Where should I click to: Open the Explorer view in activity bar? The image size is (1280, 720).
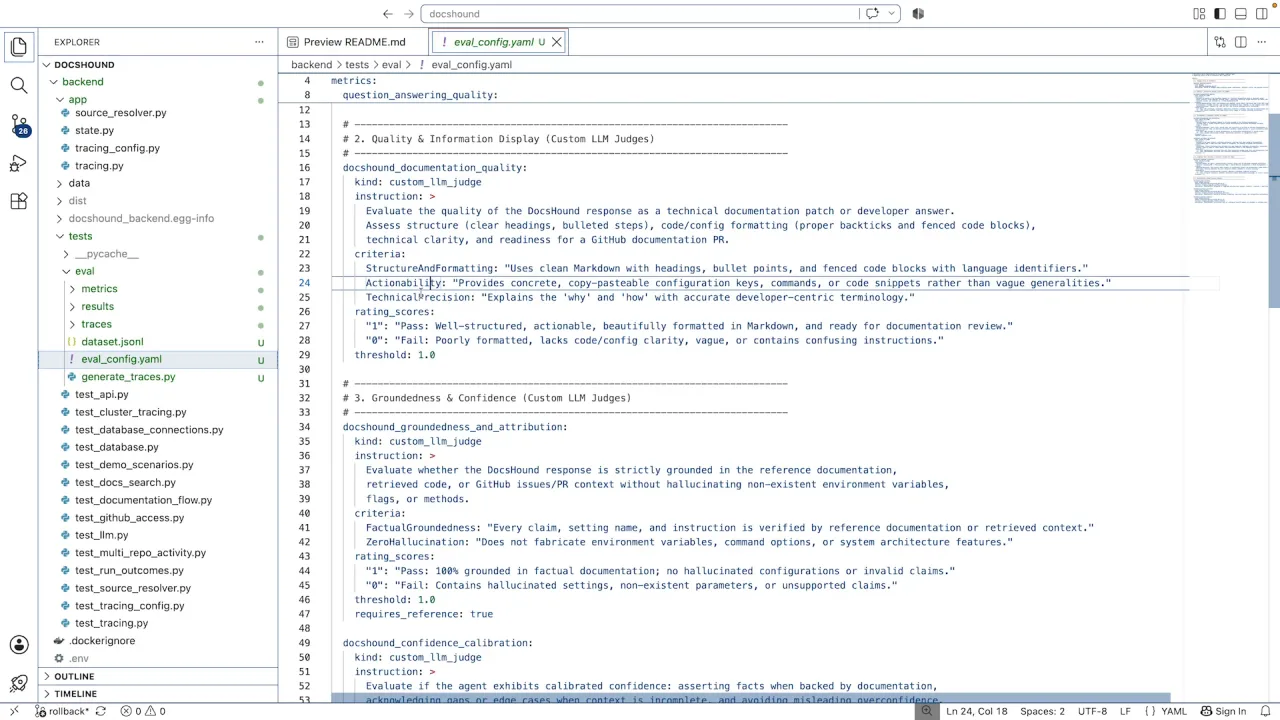[x=19, y=47]
